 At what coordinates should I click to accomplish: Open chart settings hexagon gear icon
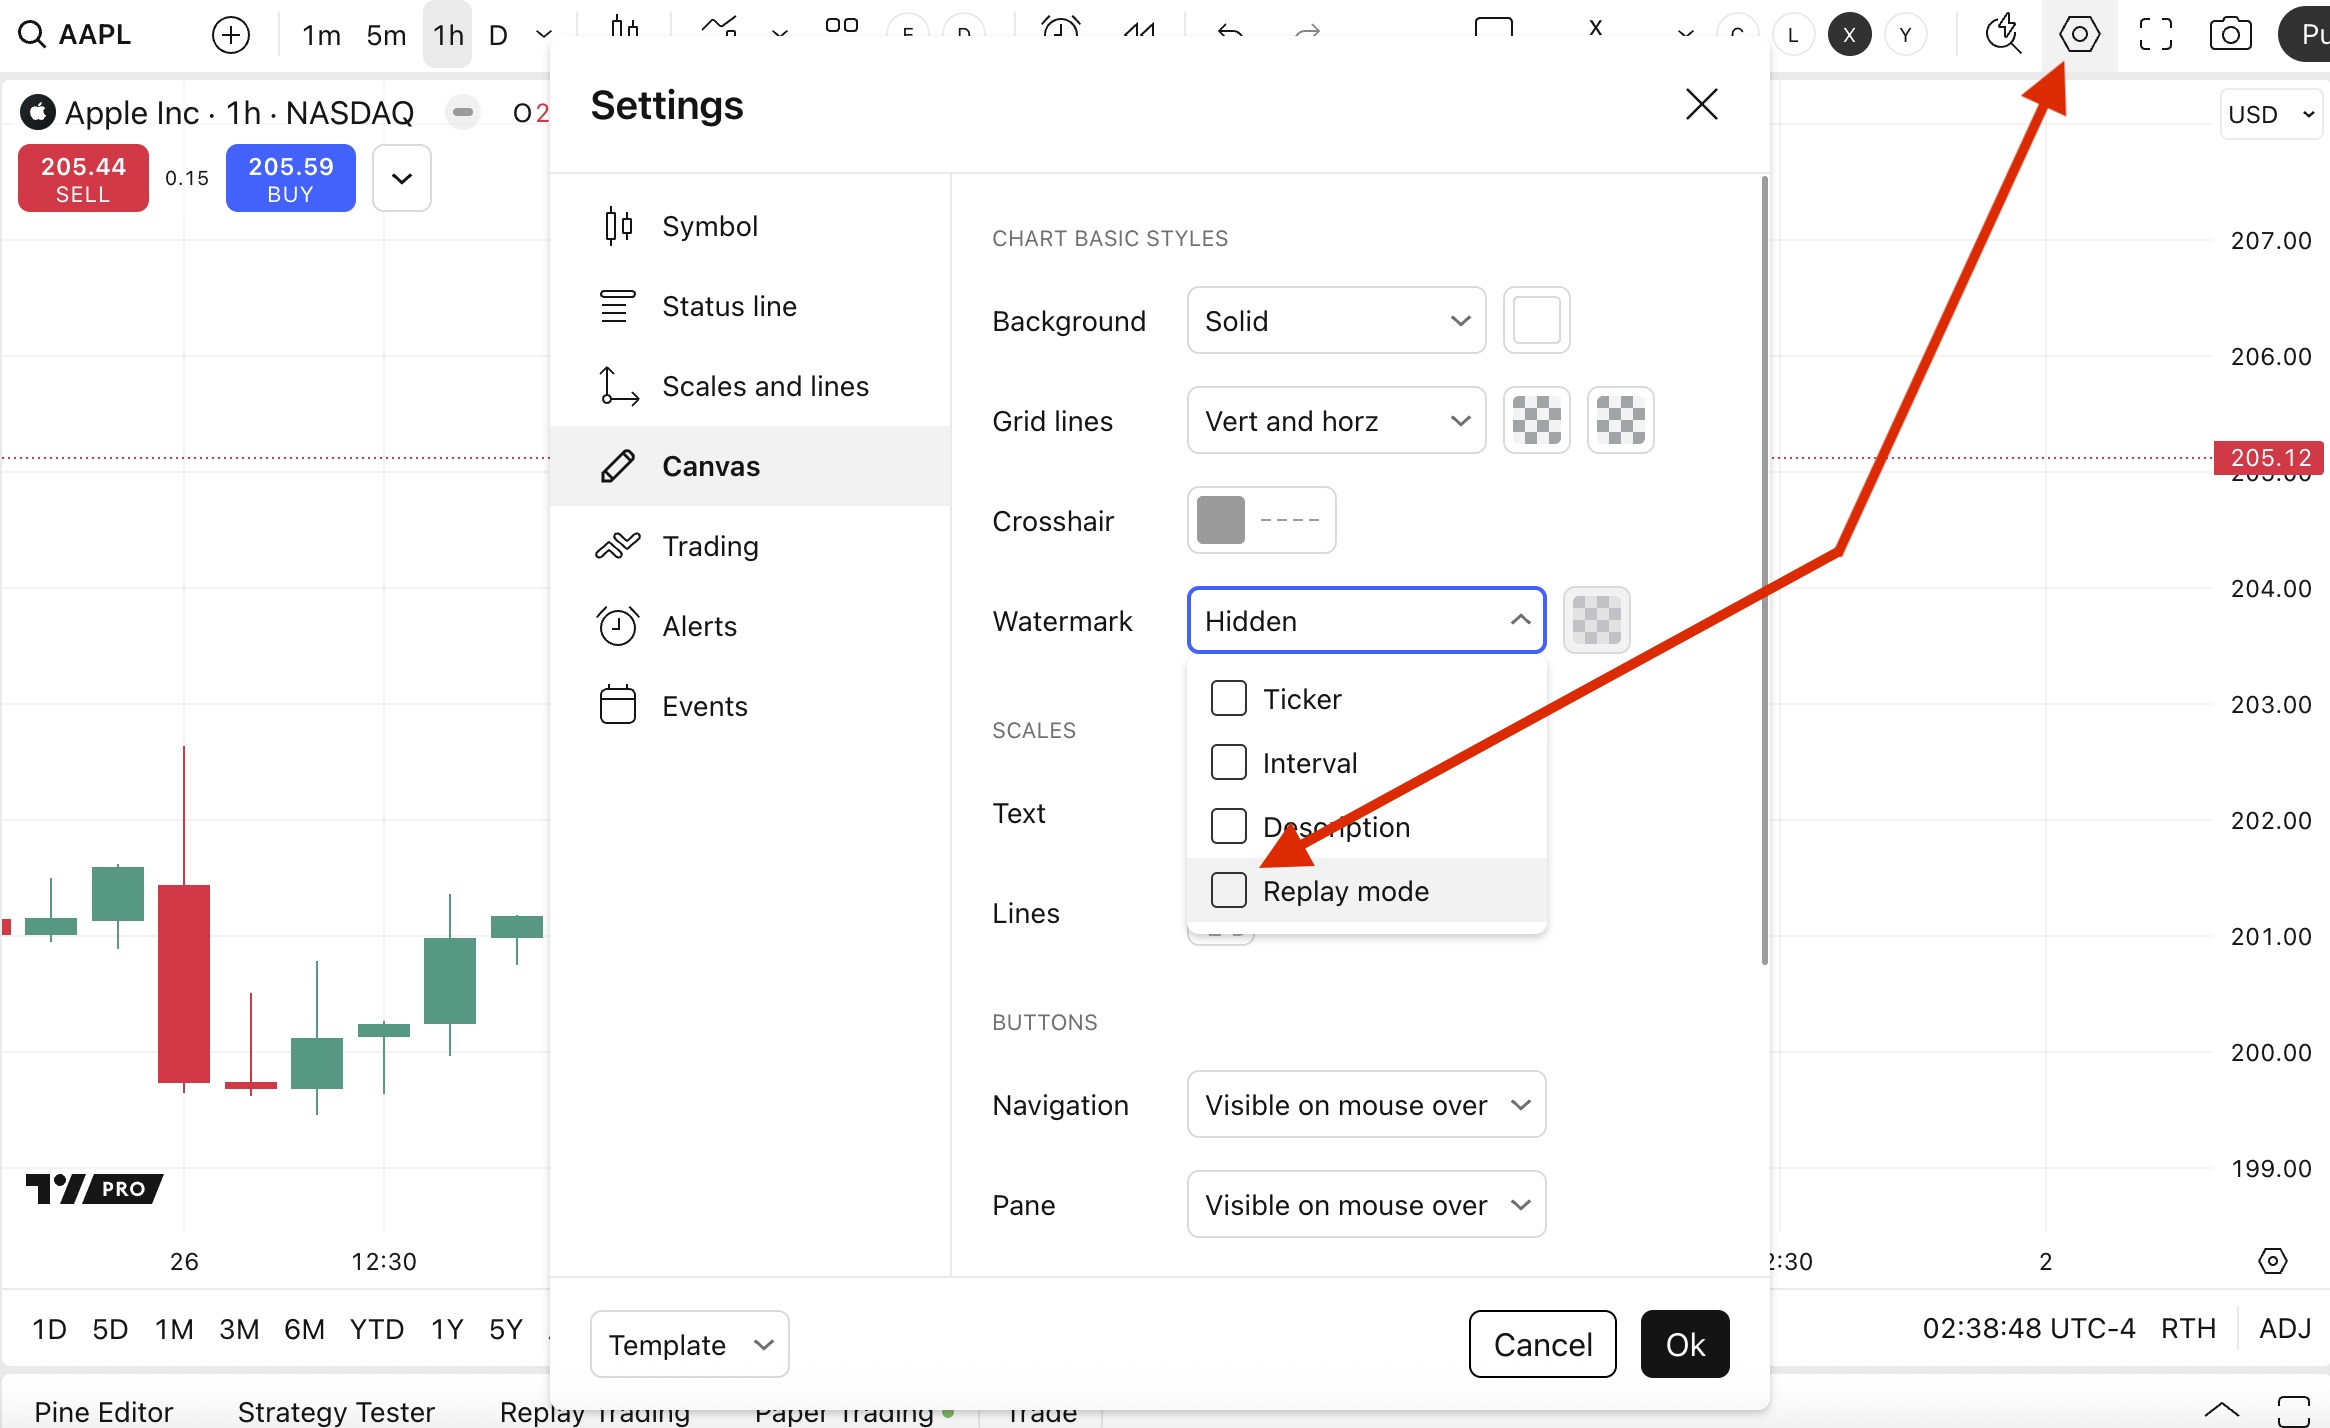tap(2079, 35)
